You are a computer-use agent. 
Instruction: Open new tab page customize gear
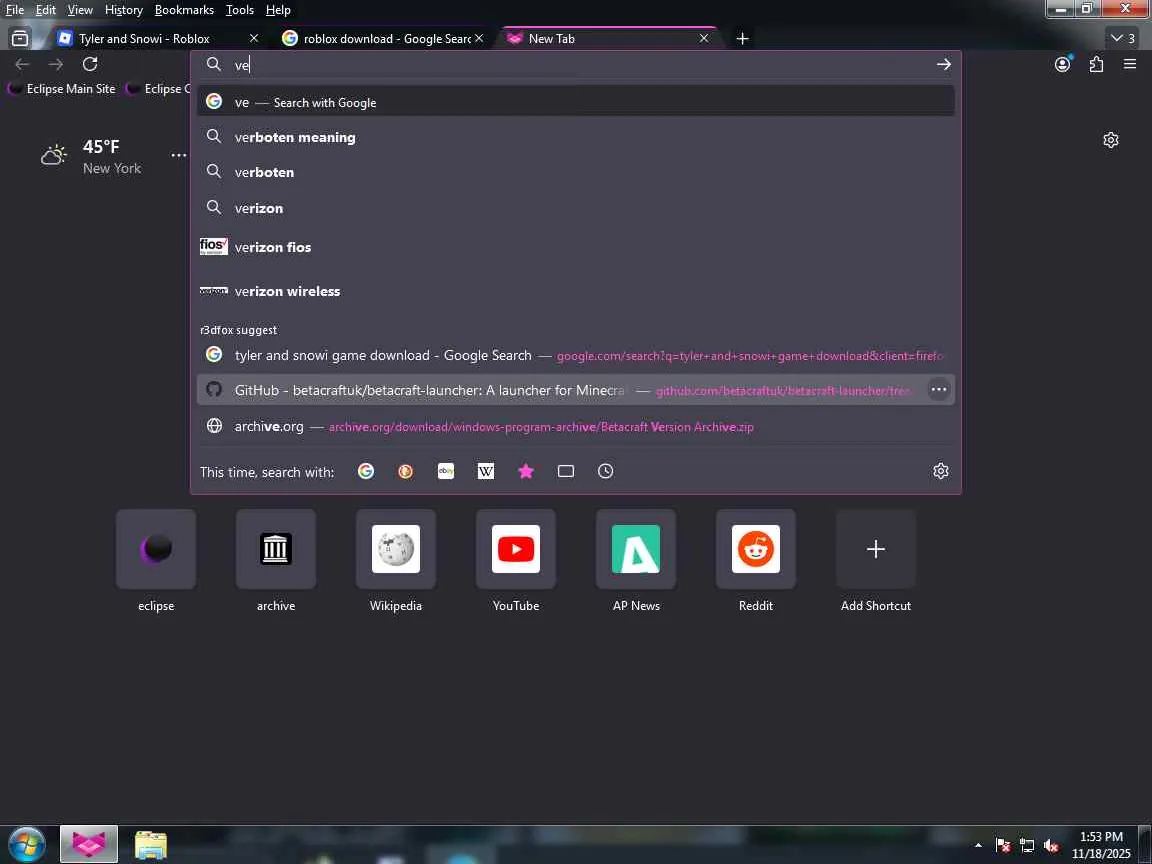[1111, 140]
